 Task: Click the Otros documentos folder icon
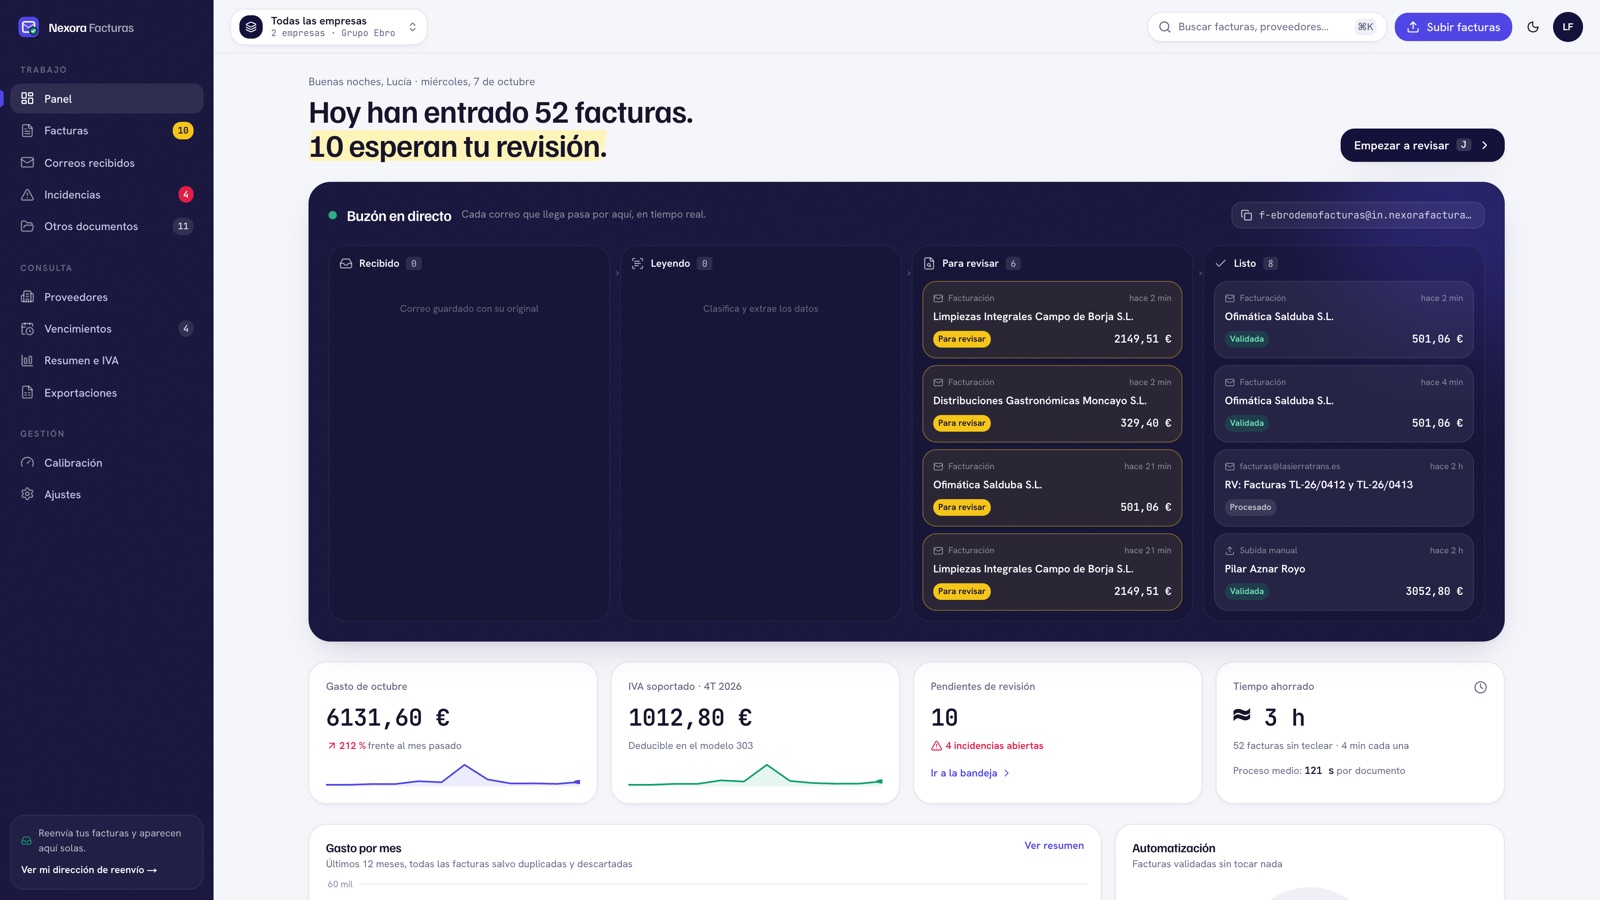coord(27,226)
